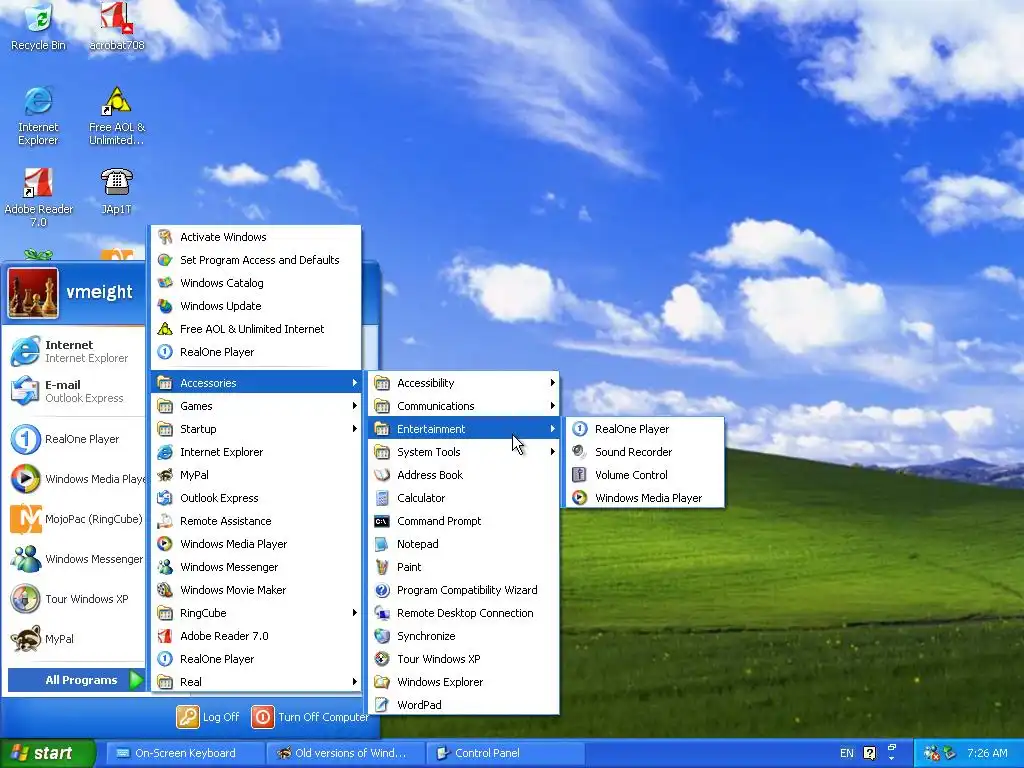The width and height of the screenshot is (1024, 768).
Task: Open the JAp1T desktop icon
Action: click(116, 191)
